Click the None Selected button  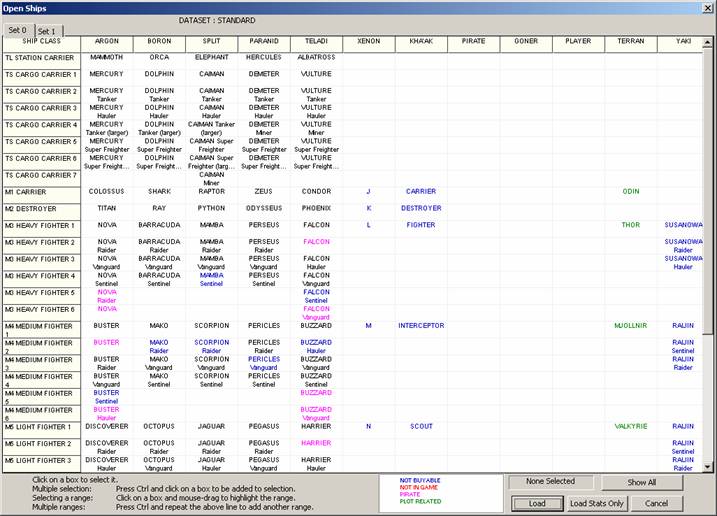[x=551, y=482]
